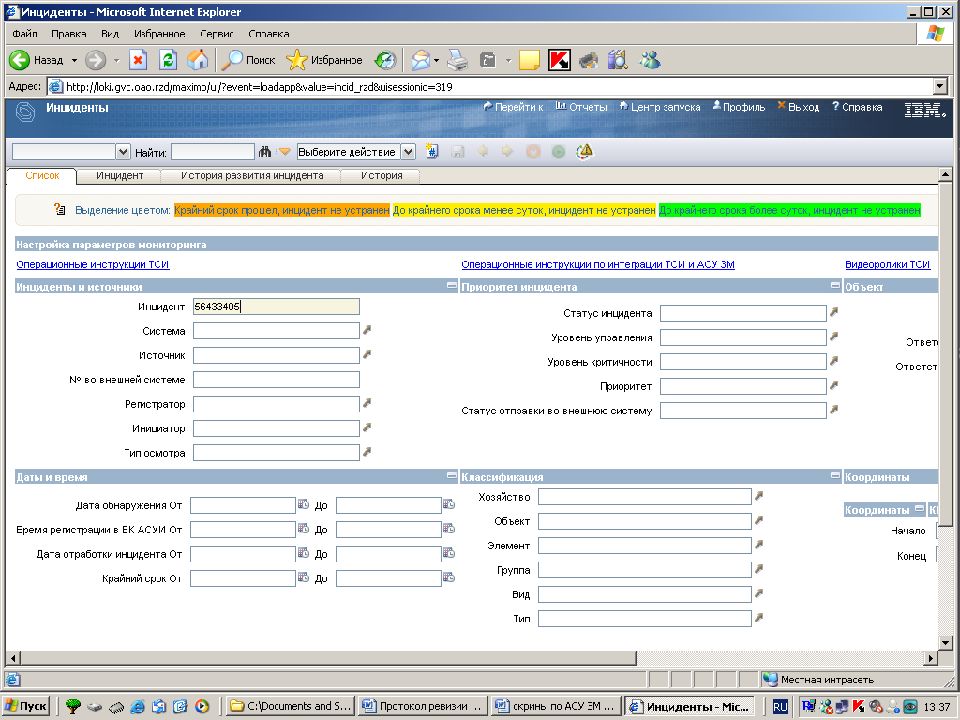This screenshot has width=960, height=720.
Task: Collapse the Классификация section
Action: coord(835,476)
